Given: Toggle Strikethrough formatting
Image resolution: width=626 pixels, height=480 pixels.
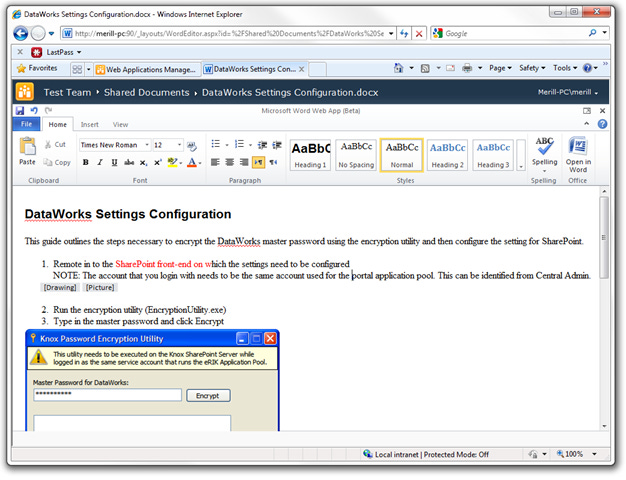Looking at the screenshot, I should (x=129, y=162).
